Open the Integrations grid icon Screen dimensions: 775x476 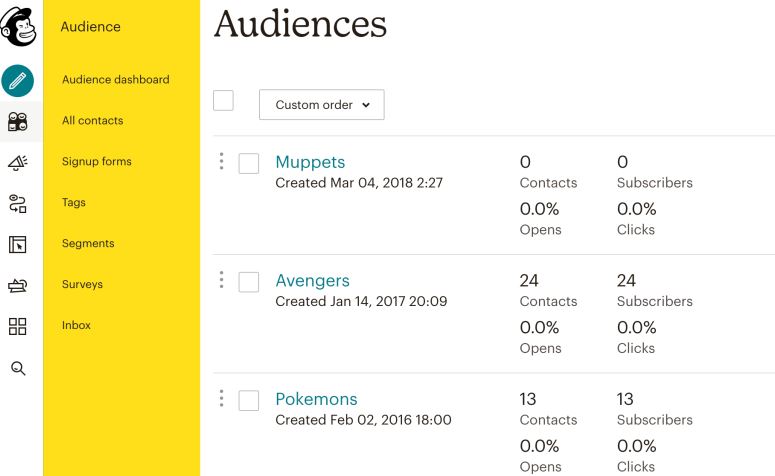[x=17, y=326]
